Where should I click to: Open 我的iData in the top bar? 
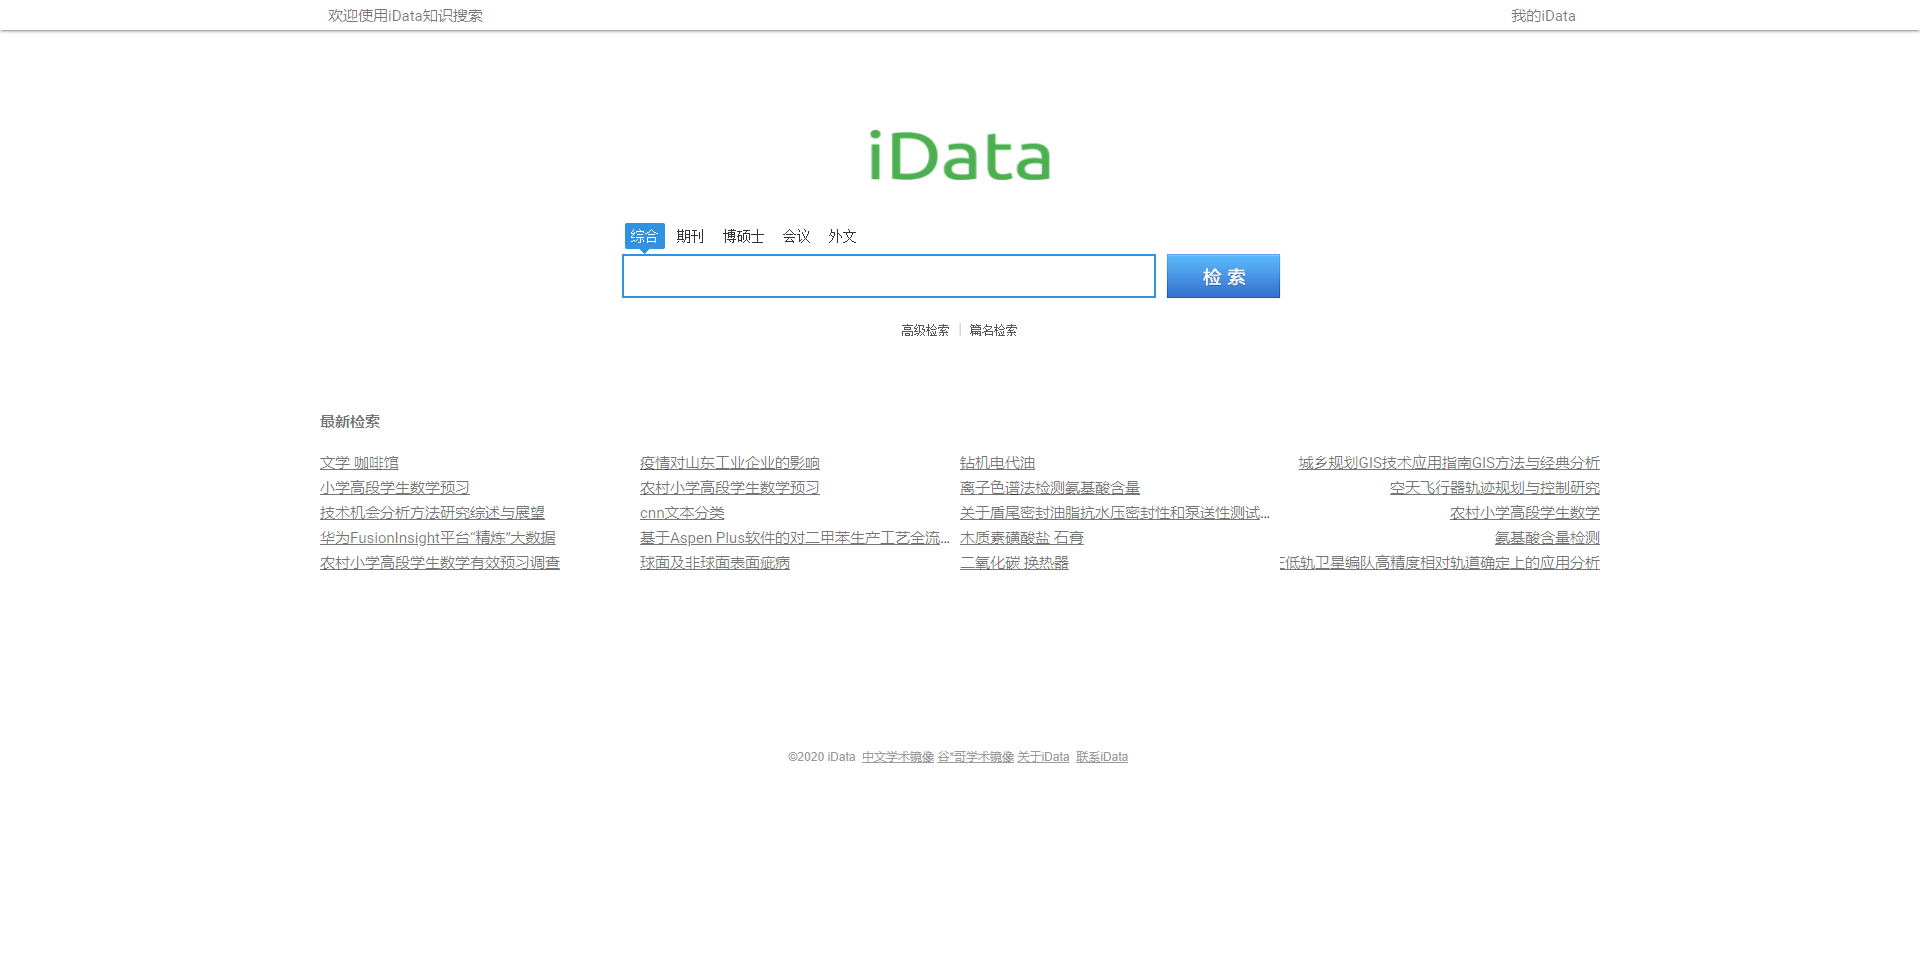coord(1543,16)
